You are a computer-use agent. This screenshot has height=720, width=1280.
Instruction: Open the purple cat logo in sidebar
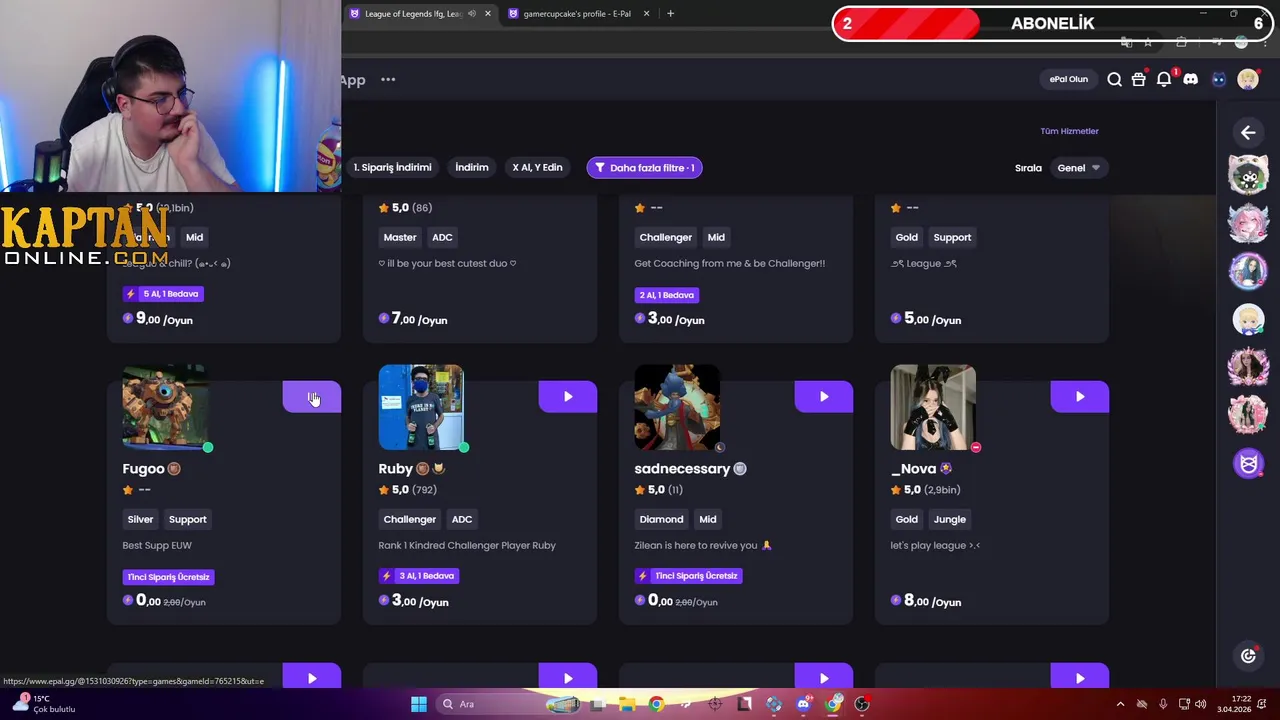(x=1248, y=464)
